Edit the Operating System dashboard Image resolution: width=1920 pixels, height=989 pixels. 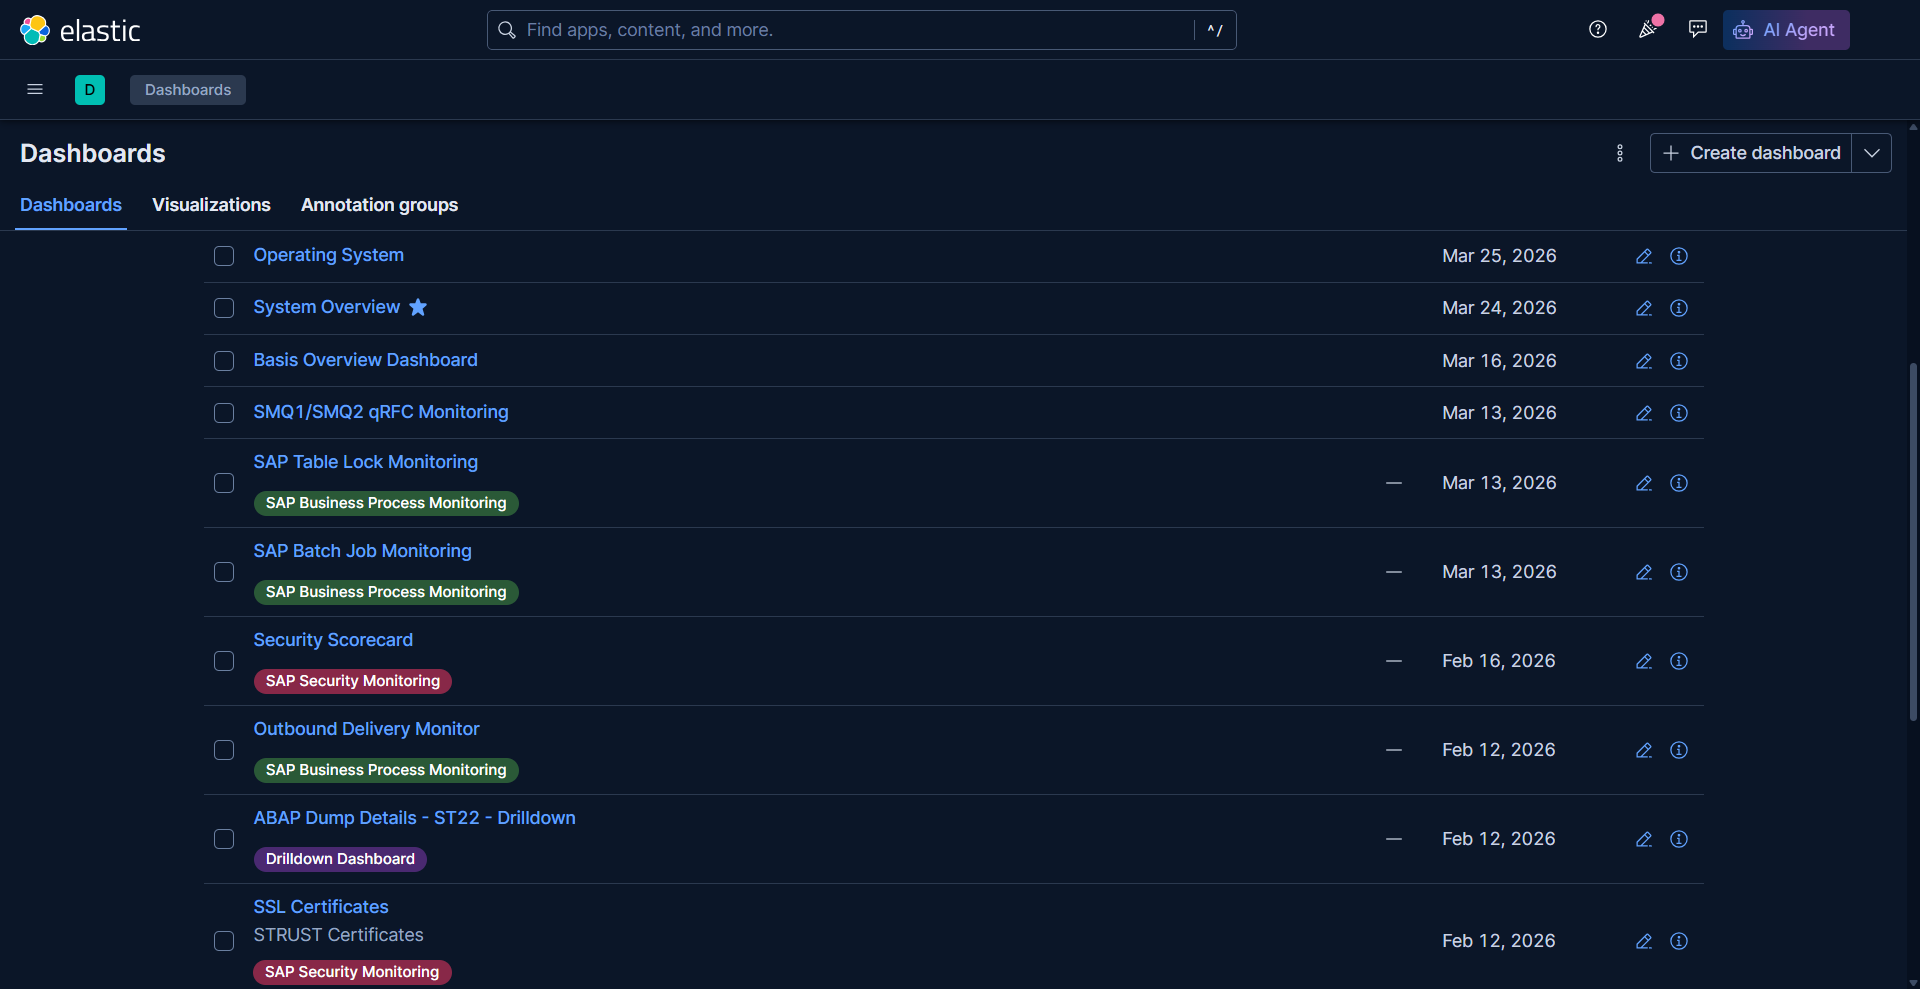click(1644, 256)
